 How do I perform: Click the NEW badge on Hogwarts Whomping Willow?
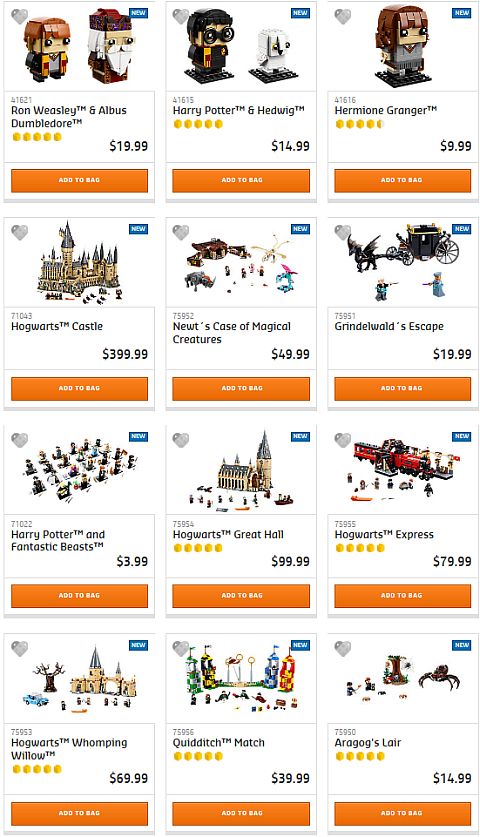click(138, 645)
